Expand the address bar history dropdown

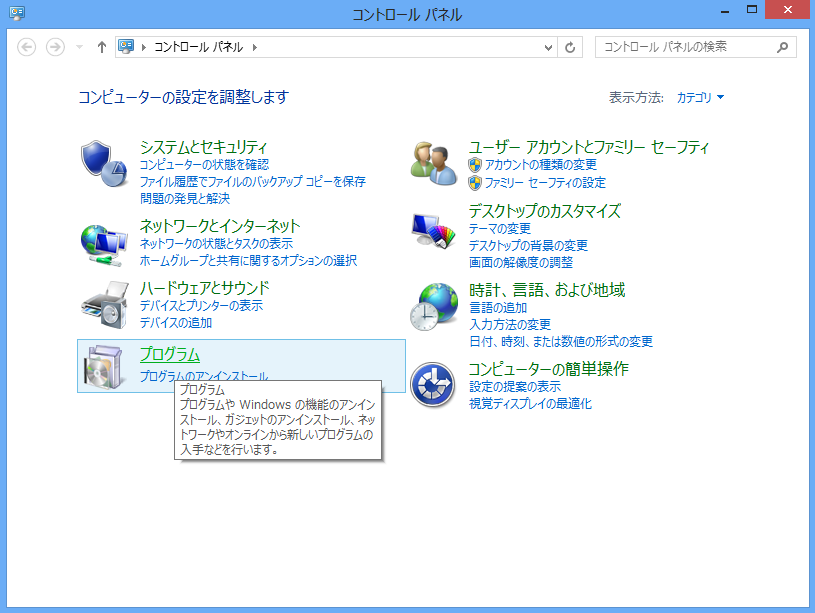[548, 47]
